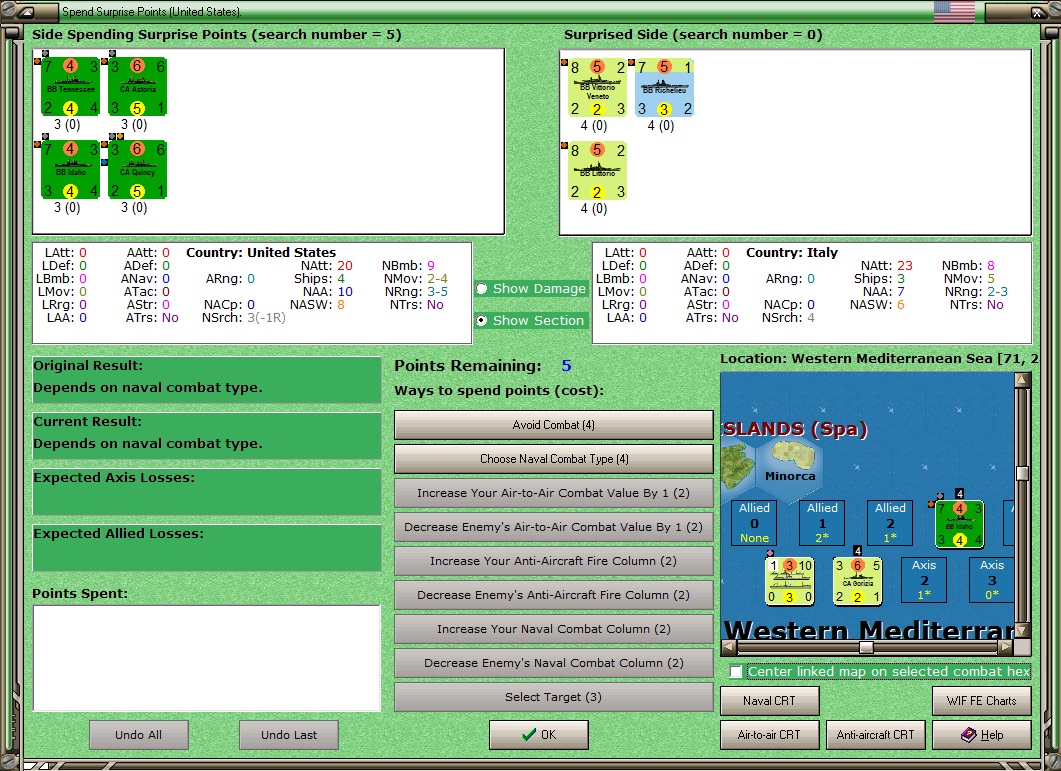Select the BB Richelieu ship counter

pyautogui.click(x=664, y=88)
